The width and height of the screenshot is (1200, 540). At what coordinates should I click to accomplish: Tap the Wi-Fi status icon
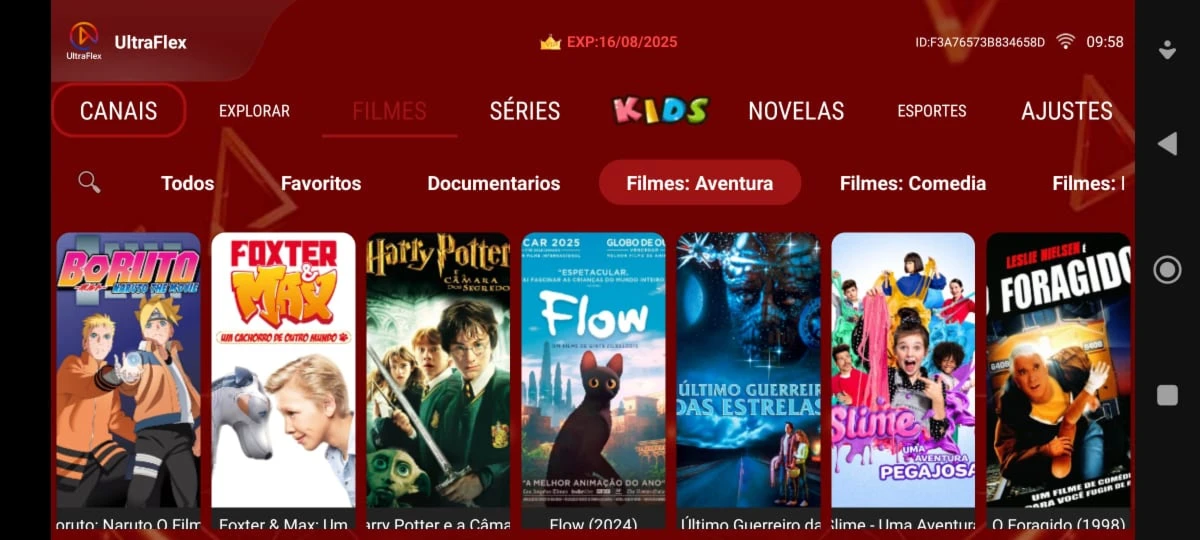click(1066, 41)
